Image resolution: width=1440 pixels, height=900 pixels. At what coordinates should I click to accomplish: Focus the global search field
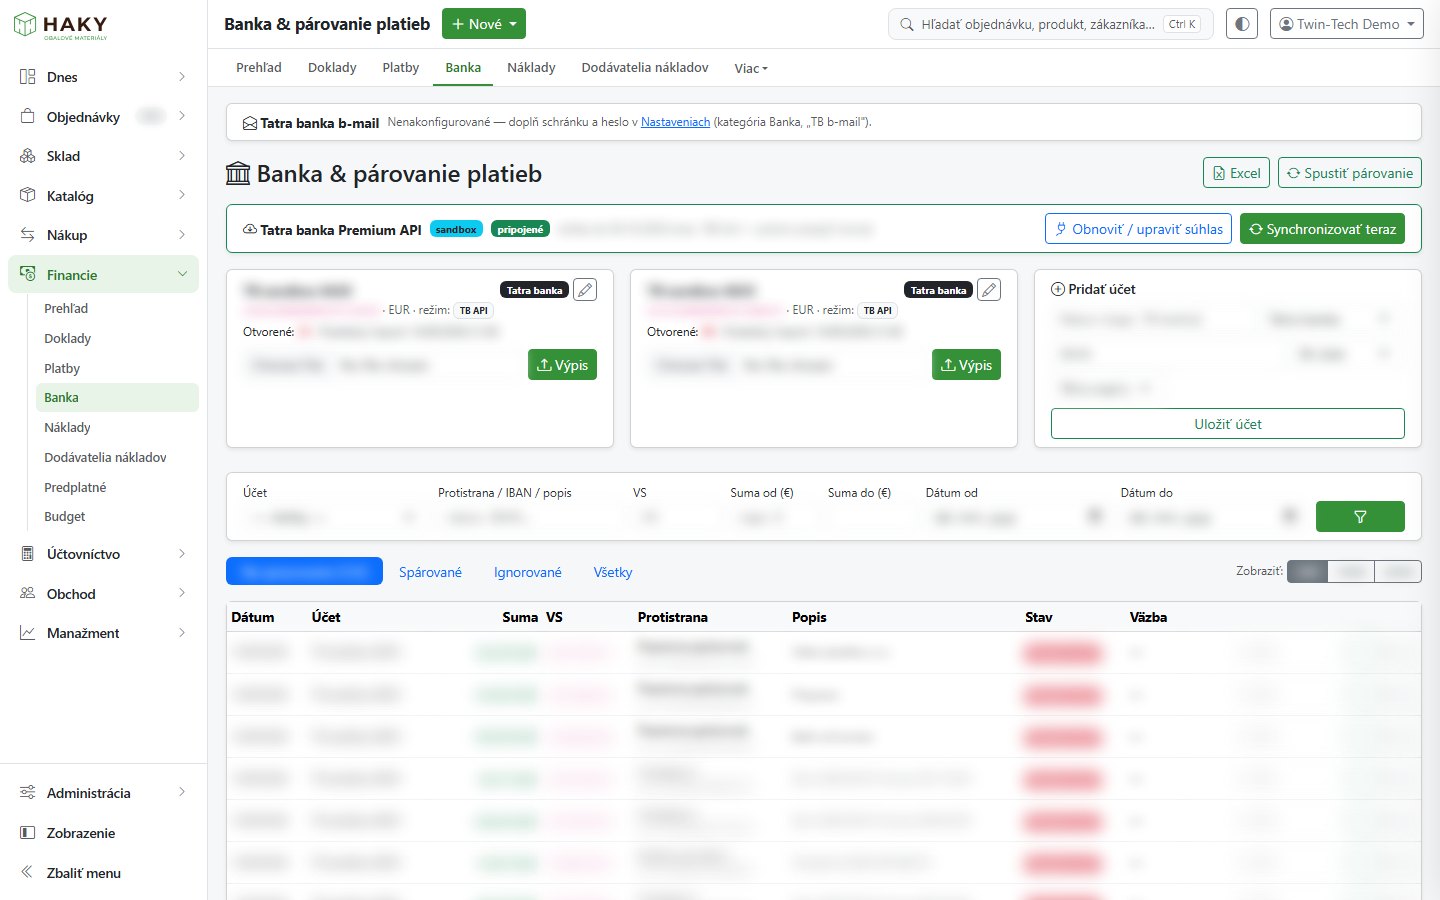(1050, 24)
